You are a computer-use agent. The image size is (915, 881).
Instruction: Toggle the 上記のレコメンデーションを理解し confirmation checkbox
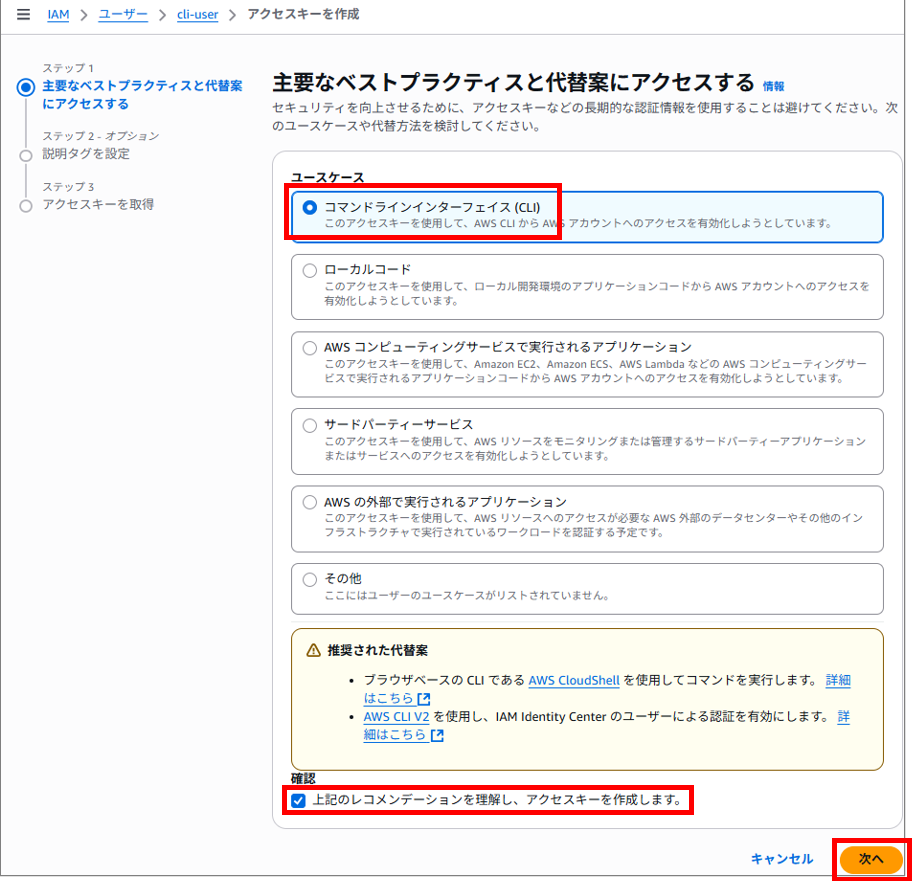[298, 800]
